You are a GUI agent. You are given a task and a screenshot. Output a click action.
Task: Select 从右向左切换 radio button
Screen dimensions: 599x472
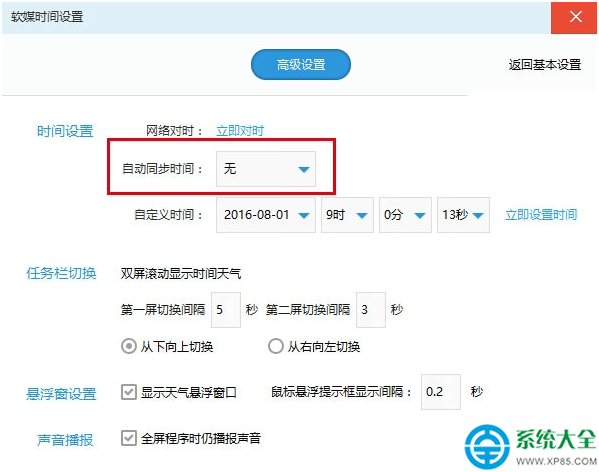coord(275,346)
